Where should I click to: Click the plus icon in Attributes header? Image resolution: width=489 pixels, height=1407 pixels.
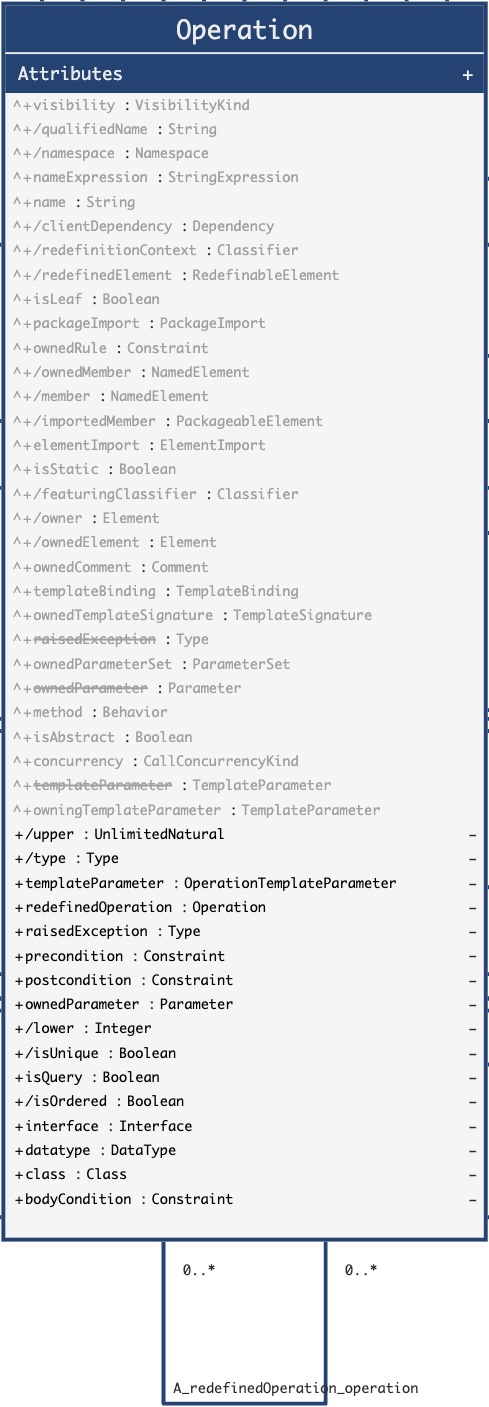(x=467, y=75)
